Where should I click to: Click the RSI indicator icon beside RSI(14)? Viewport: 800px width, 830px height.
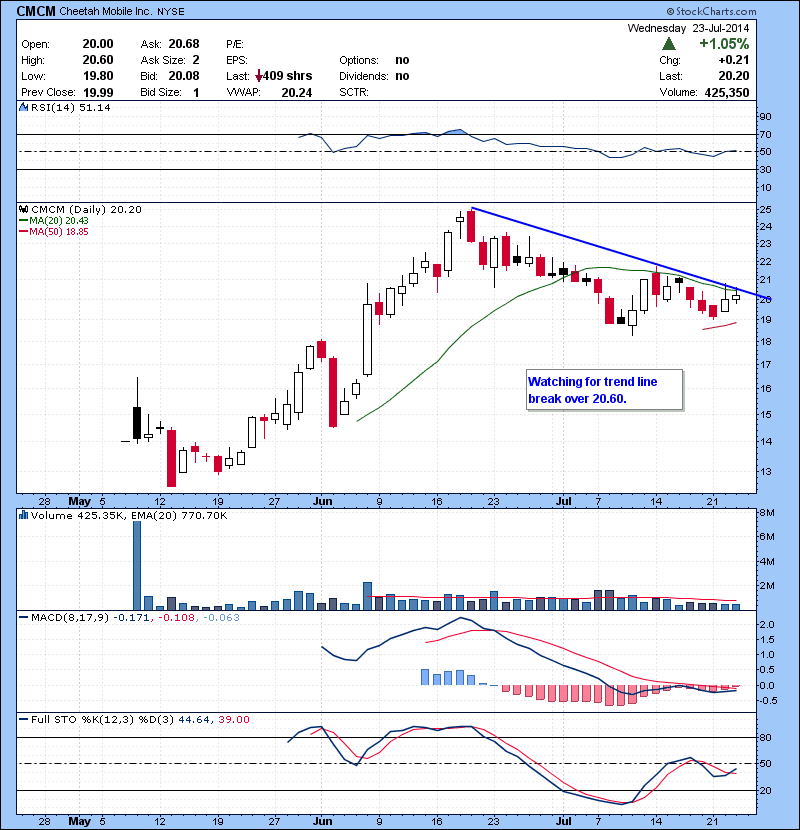coord(24,107)
